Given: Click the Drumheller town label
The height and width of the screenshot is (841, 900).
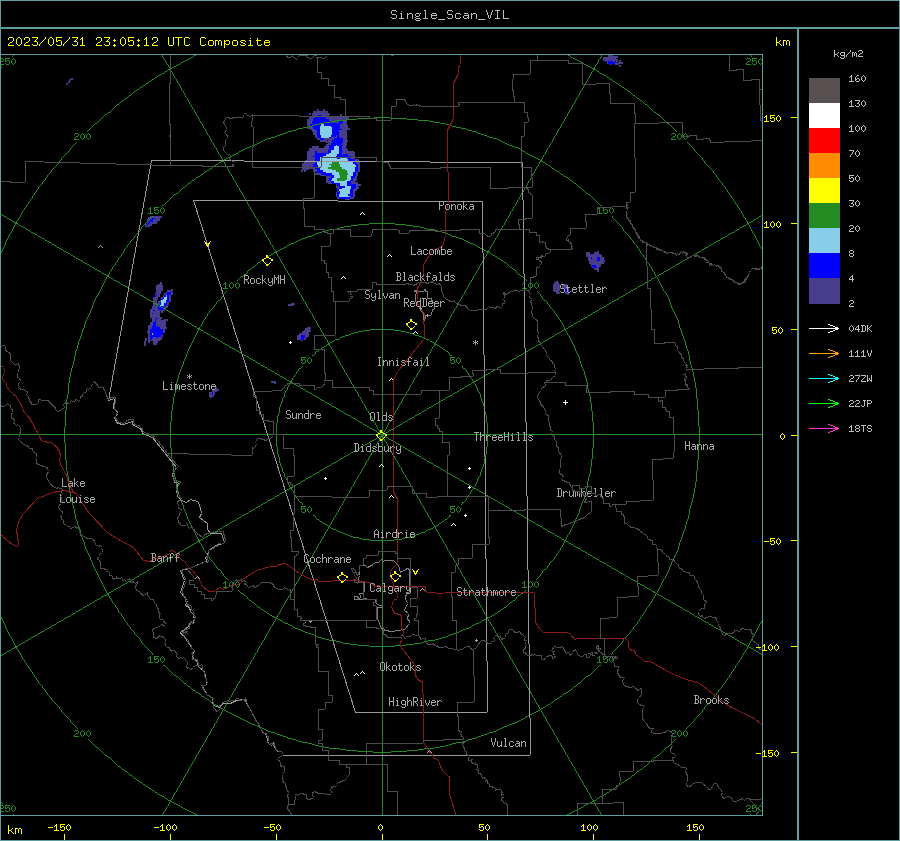Looking at the screenshot, I should tap(586, 493).
